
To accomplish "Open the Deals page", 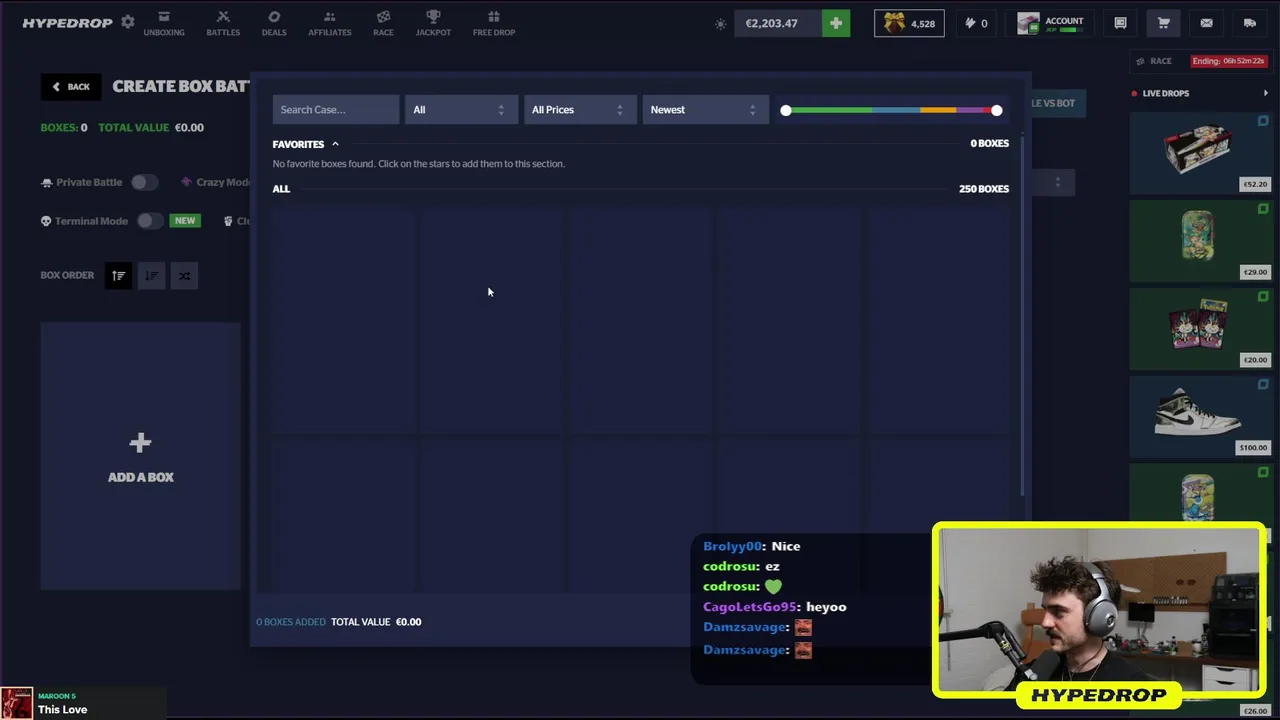I will [274, 24].
